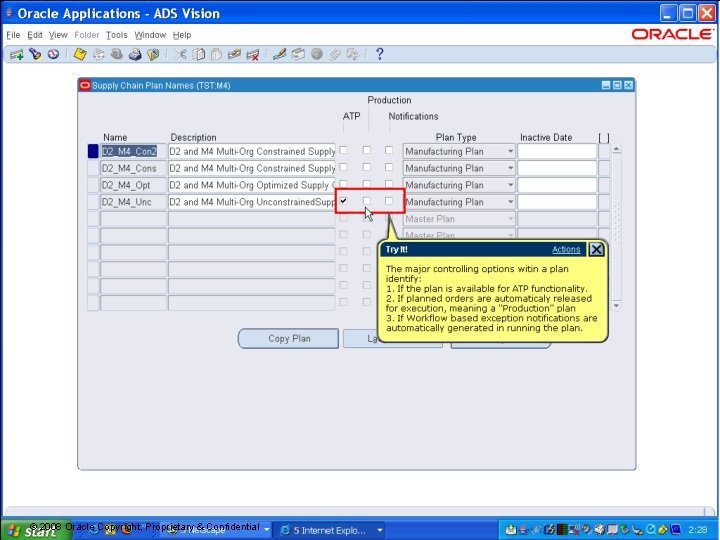The image size is (720, 540).
Task: Open the View menu
Action: coord(58,35)
